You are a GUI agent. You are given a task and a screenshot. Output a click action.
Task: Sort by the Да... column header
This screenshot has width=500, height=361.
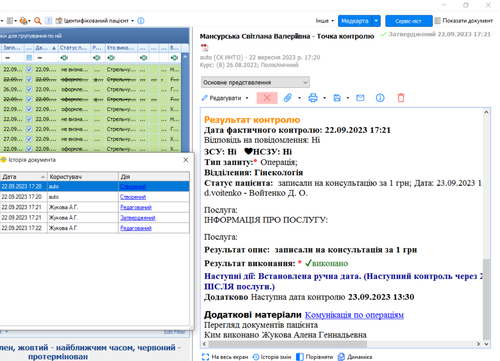coord(46,48)
